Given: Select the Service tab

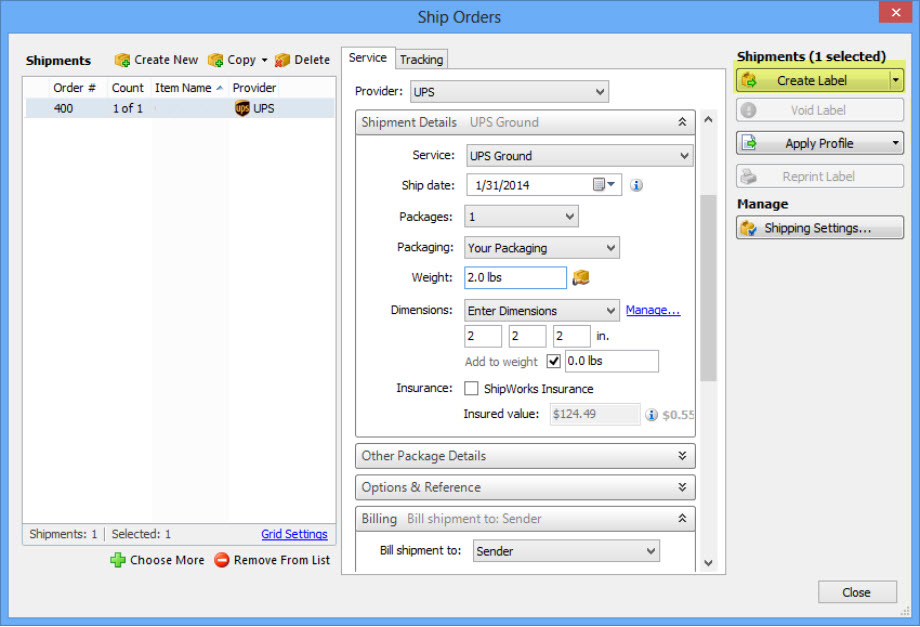Looking at the screenshot, I should click(x=368, y=57).
